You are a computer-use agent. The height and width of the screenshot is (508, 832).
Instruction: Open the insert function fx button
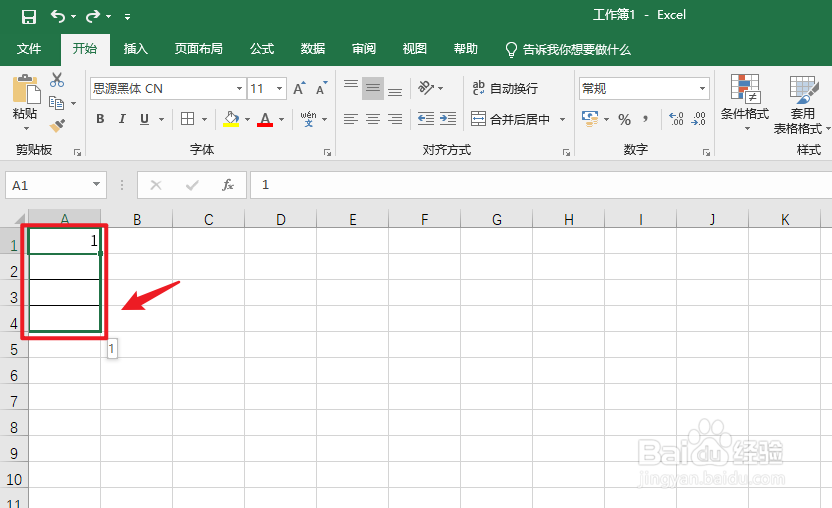point(228,185)
